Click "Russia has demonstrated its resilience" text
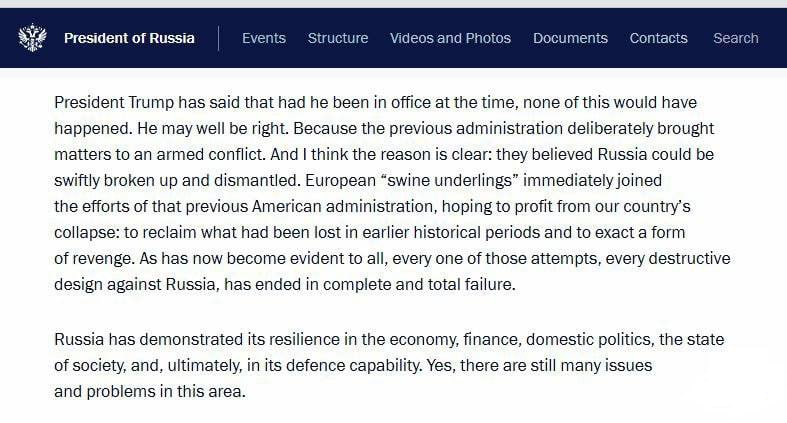Viewport: 787px width, 423px height. click(190, 340)
